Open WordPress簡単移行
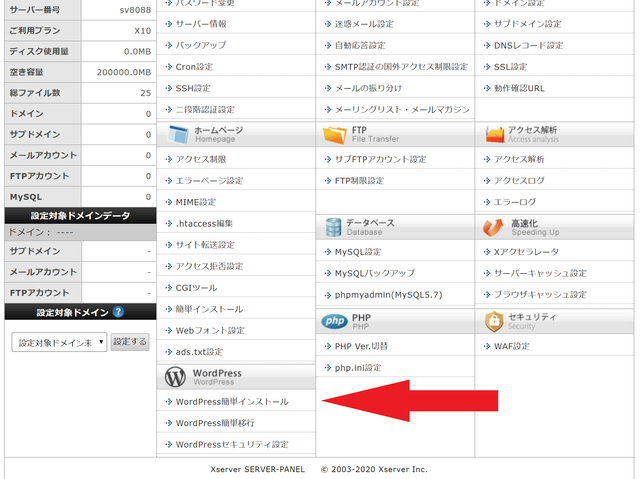Viewport: 640px width, 479px height. click(215, 423)
